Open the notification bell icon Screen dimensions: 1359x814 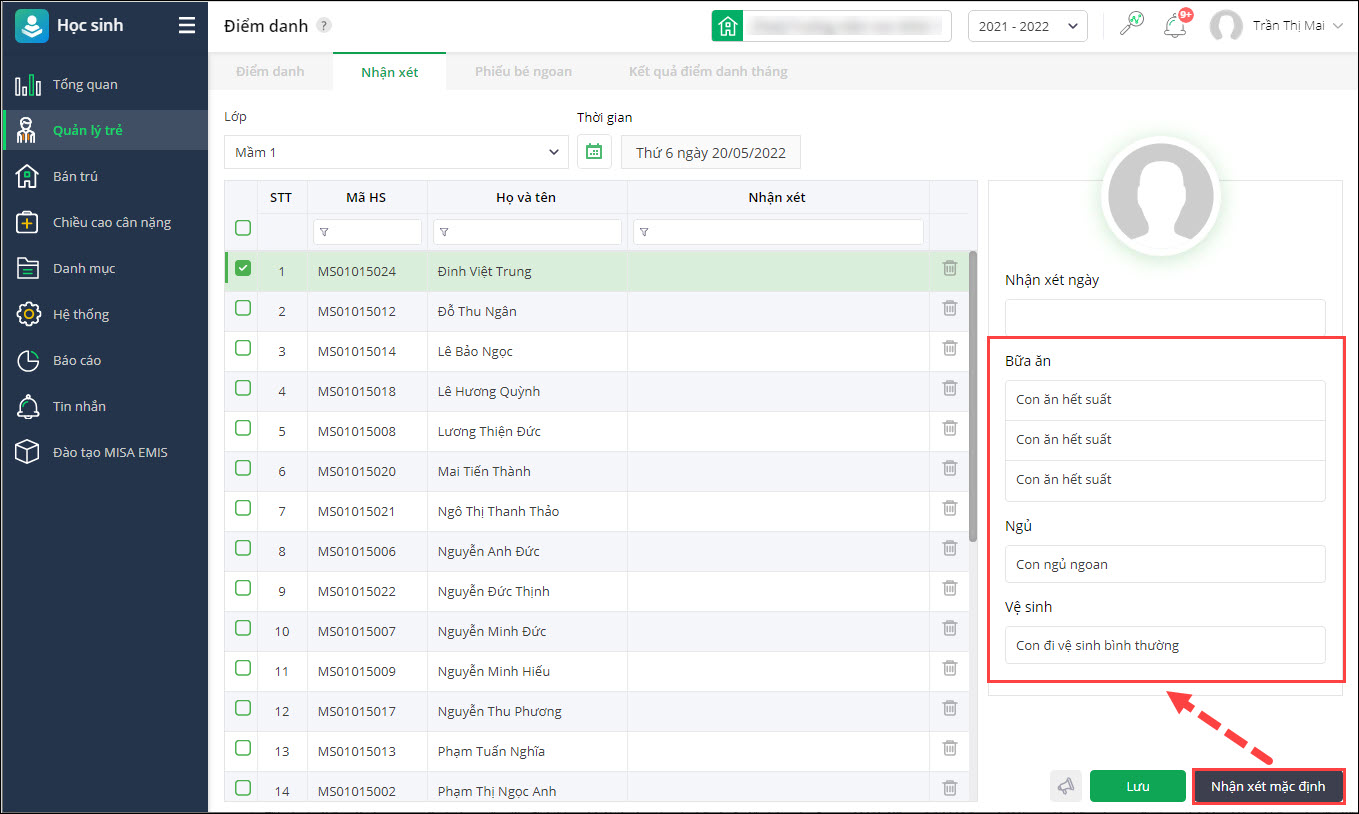[x=1175, y=26]
